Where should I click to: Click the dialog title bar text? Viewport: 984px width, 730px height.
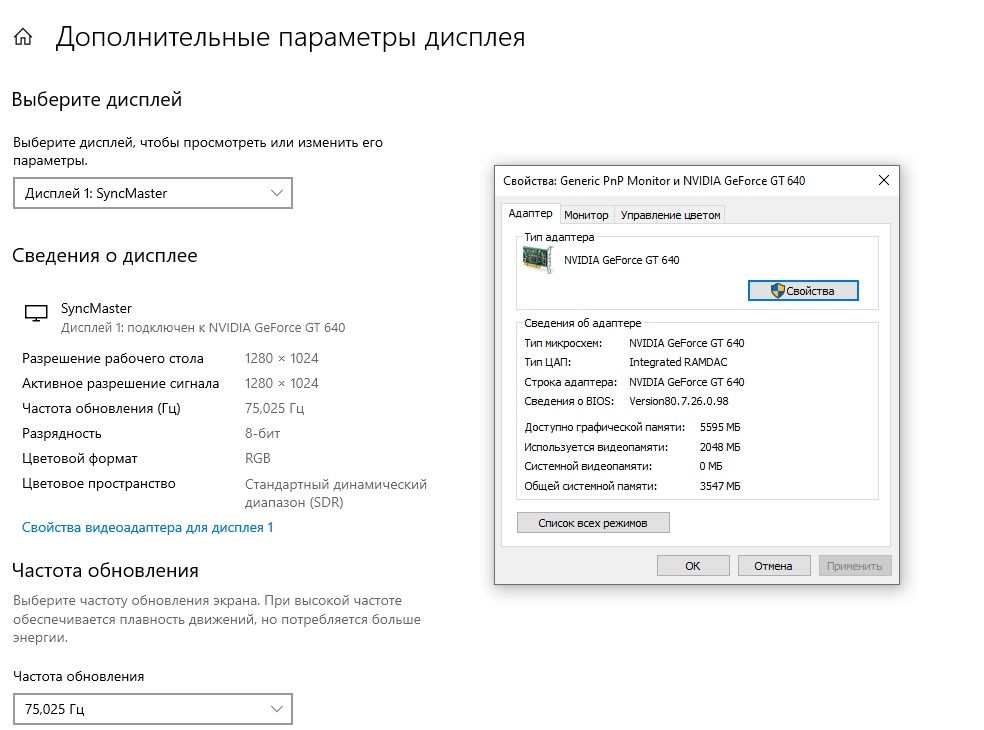(654, 181)
